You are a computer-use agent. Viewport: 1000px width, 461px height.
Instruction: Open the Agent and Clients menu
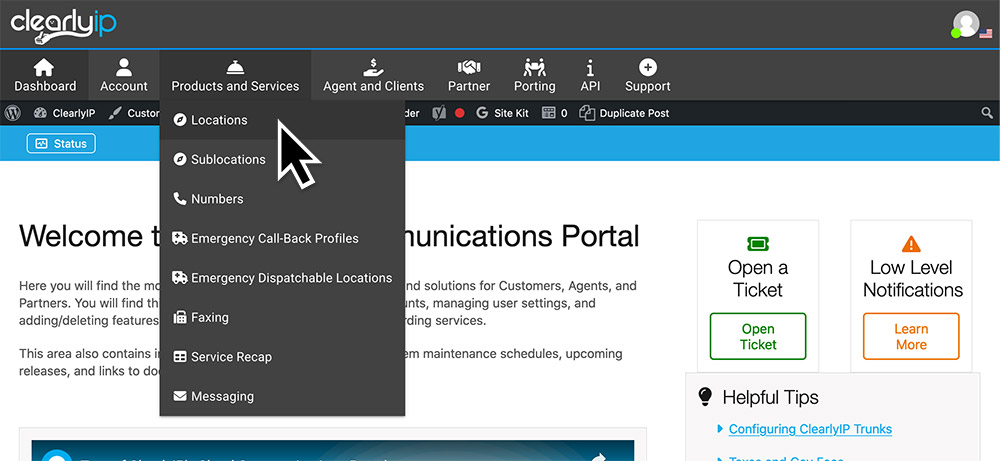(373, 68)
